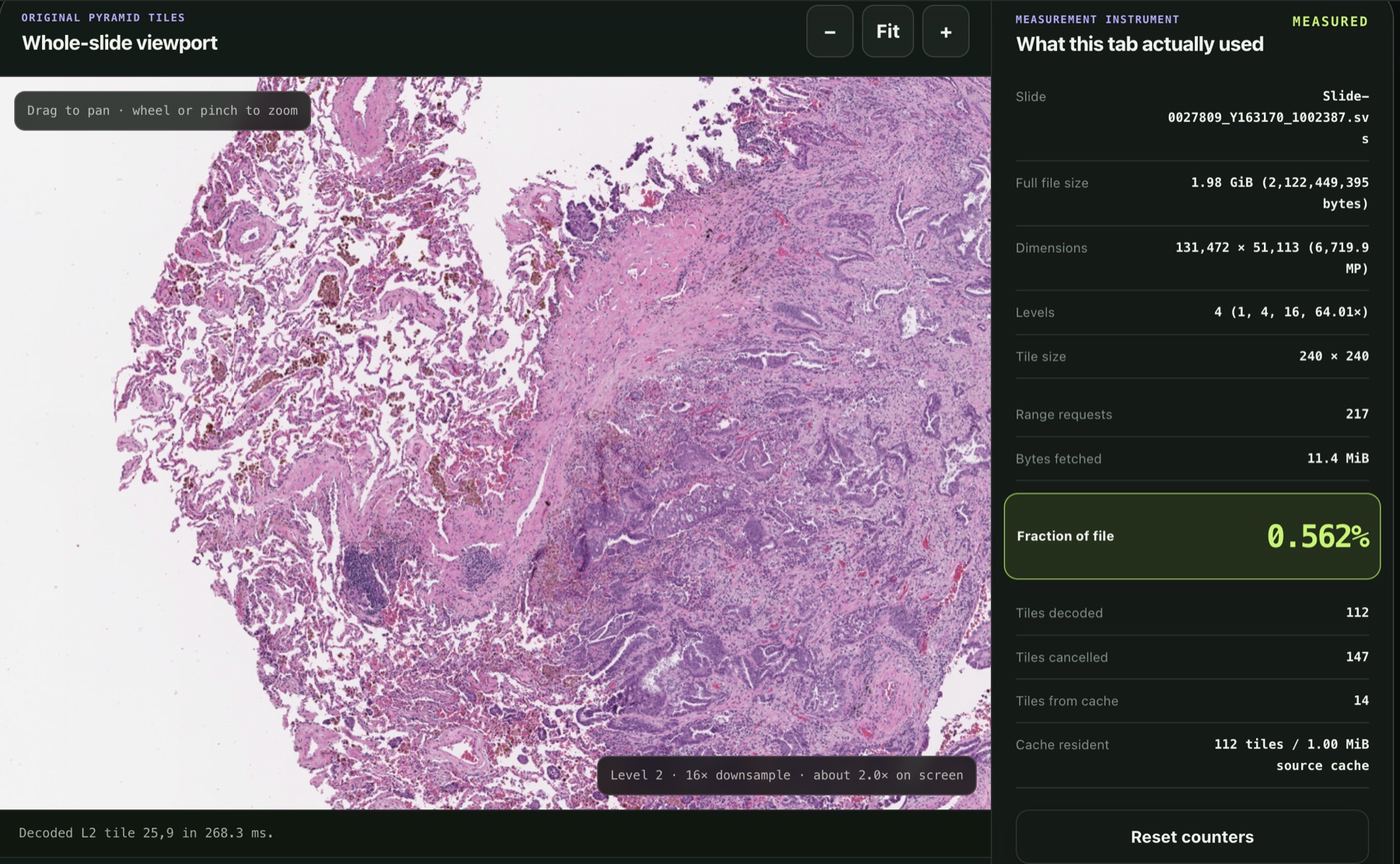This screenshot has height=864, width=1400.
Task: Click the 'Bytes fetched' label
Action: pos(1058,458)
